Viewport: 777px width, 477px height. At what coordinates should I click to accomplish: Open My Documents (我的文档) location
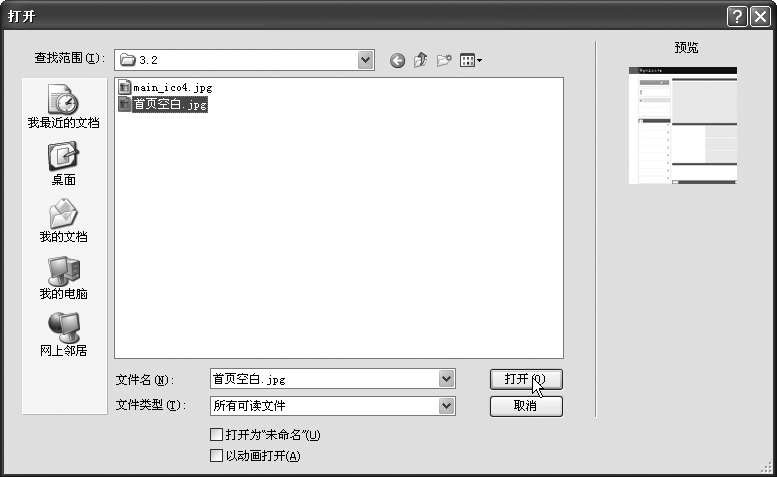coord(64,220)
